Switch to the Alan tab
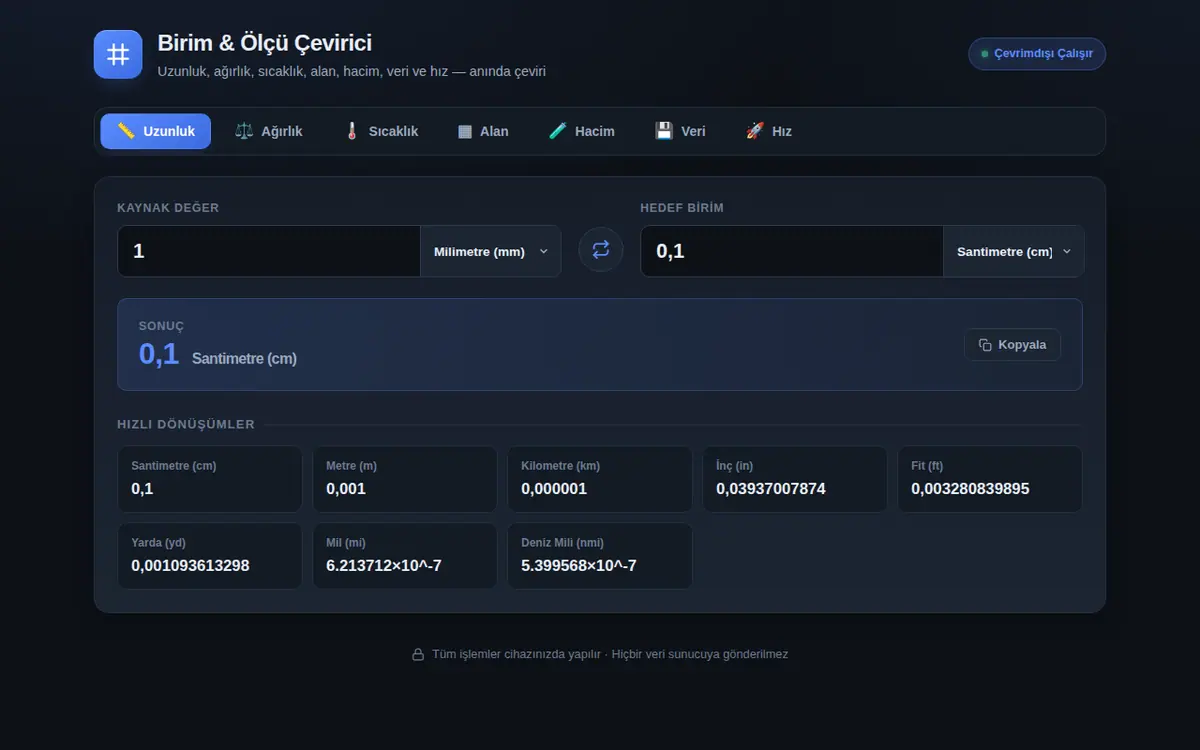 pyautogui.click(x=483, y=131)
